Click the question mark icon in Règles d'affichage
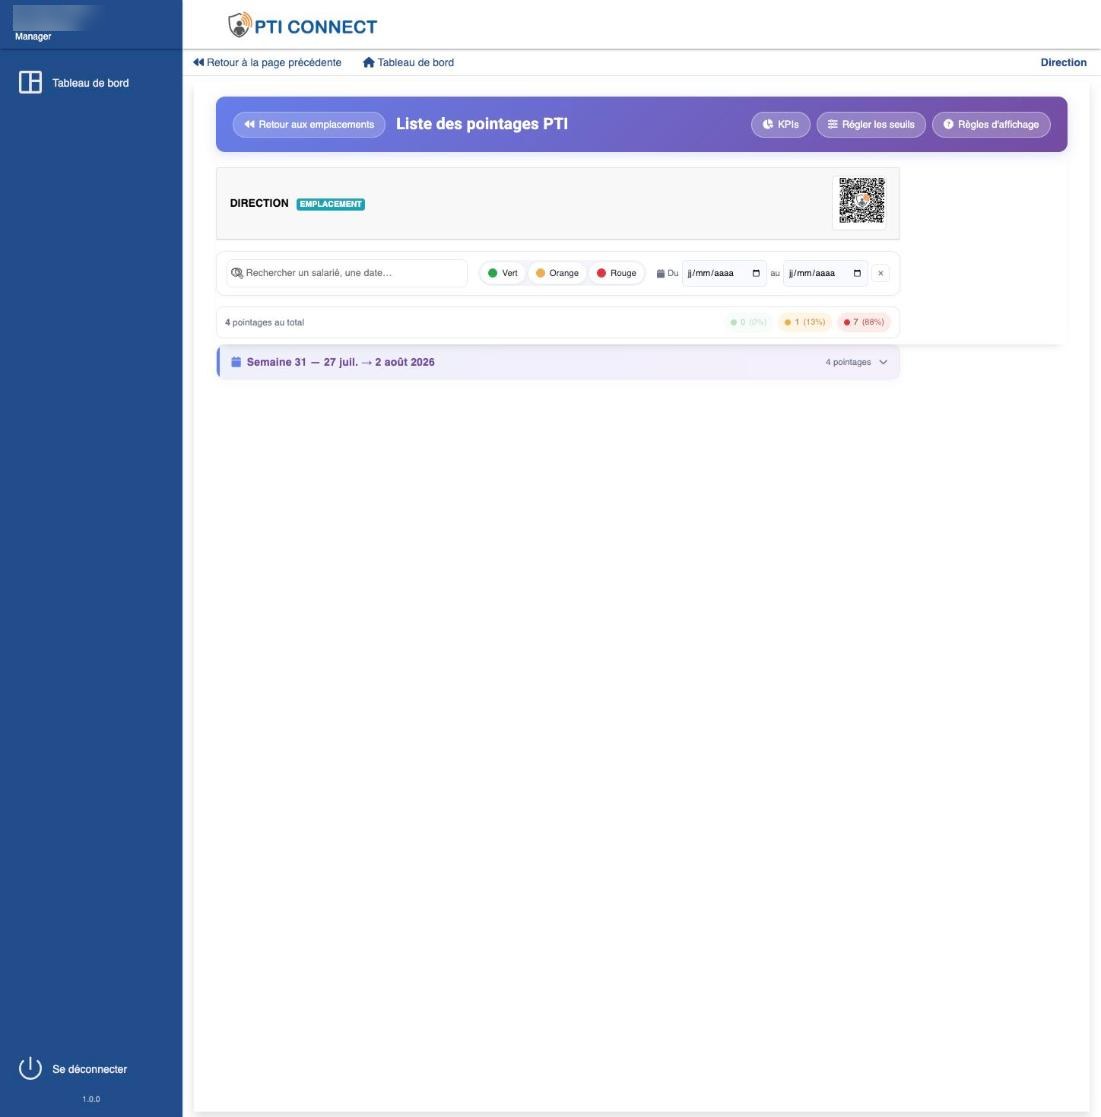The image size is (1101, 1117). [948, 124]
